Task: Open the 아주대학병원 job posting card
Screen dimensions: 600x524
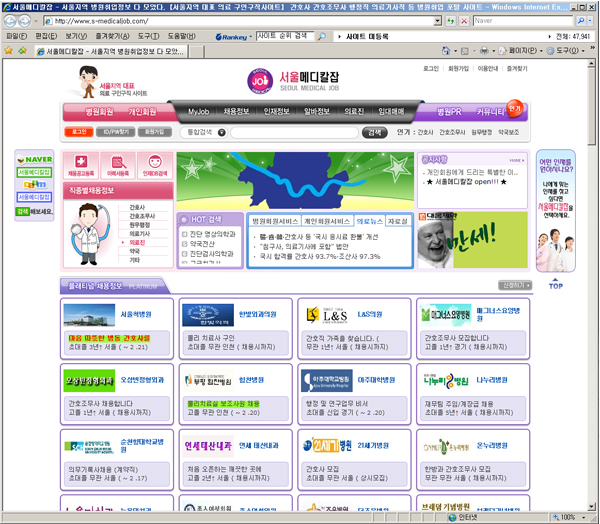Action: (354, 394)
